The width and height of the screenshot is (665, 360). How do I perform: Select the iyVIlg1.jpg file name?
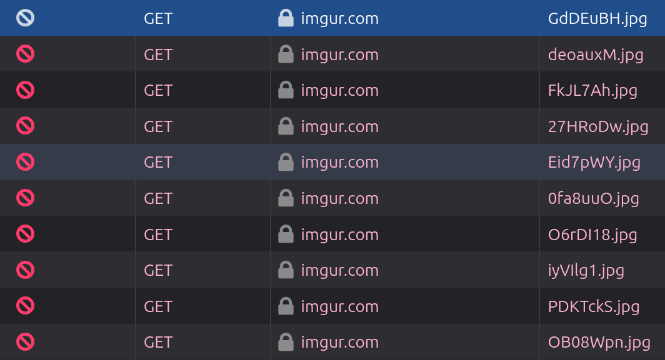[586, 271]
